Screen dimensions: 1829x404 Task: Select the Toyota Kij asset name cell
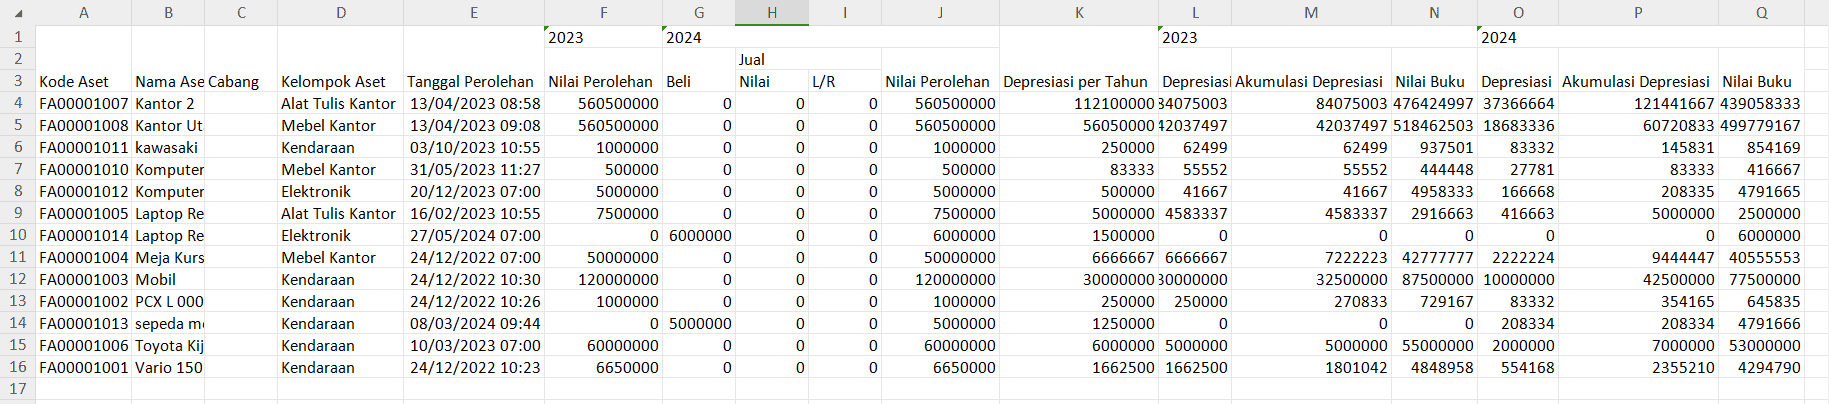[x=167, y=345]
